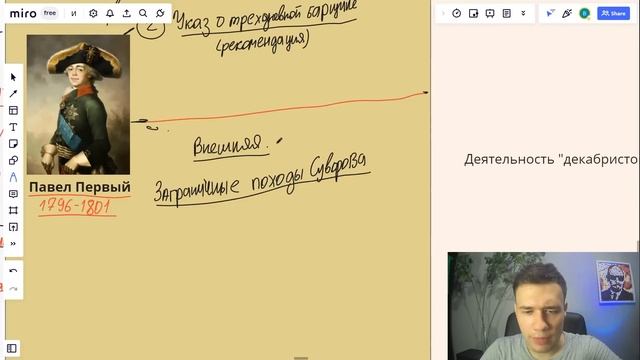Viewport: 640px width, 360px height.
Task: Open the green user avatar
Action: coord(584,13)
